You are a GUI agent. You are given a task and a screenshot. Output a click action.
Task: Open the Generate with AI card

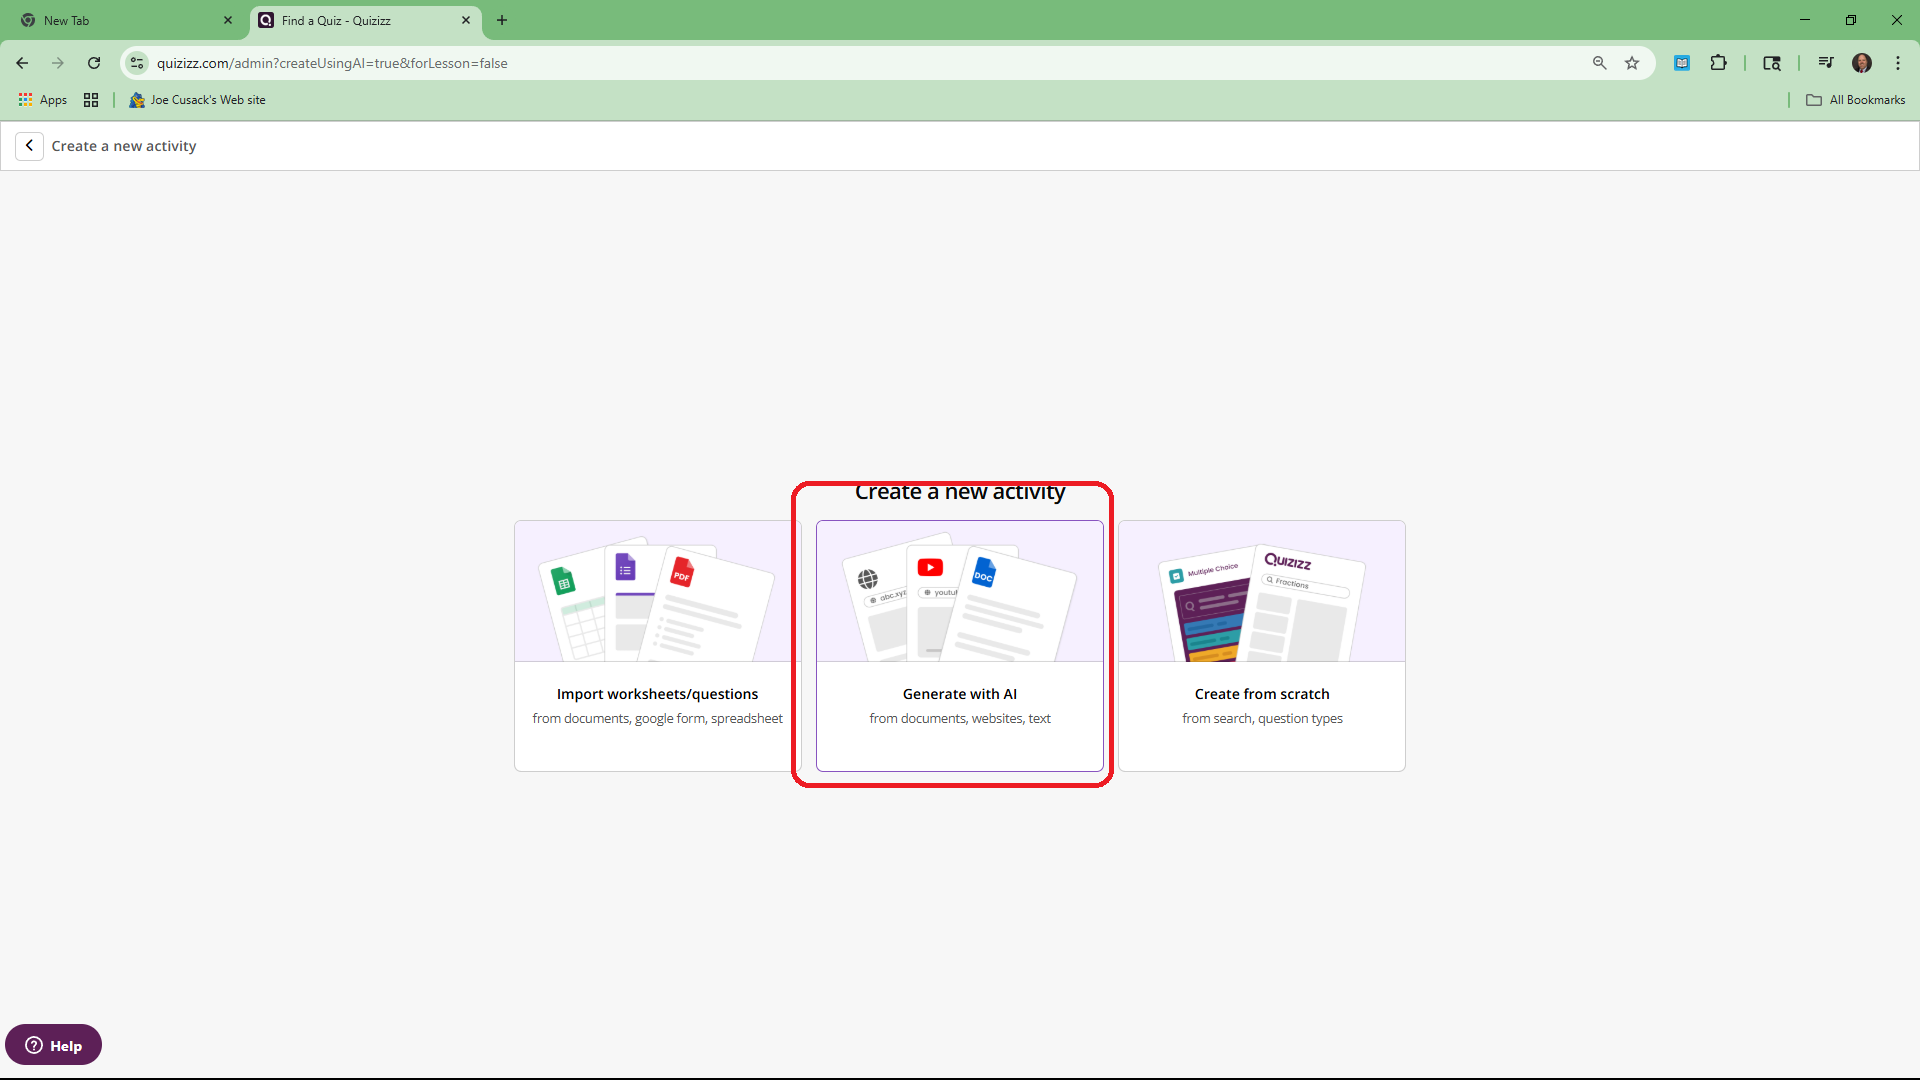click(959, 645)
